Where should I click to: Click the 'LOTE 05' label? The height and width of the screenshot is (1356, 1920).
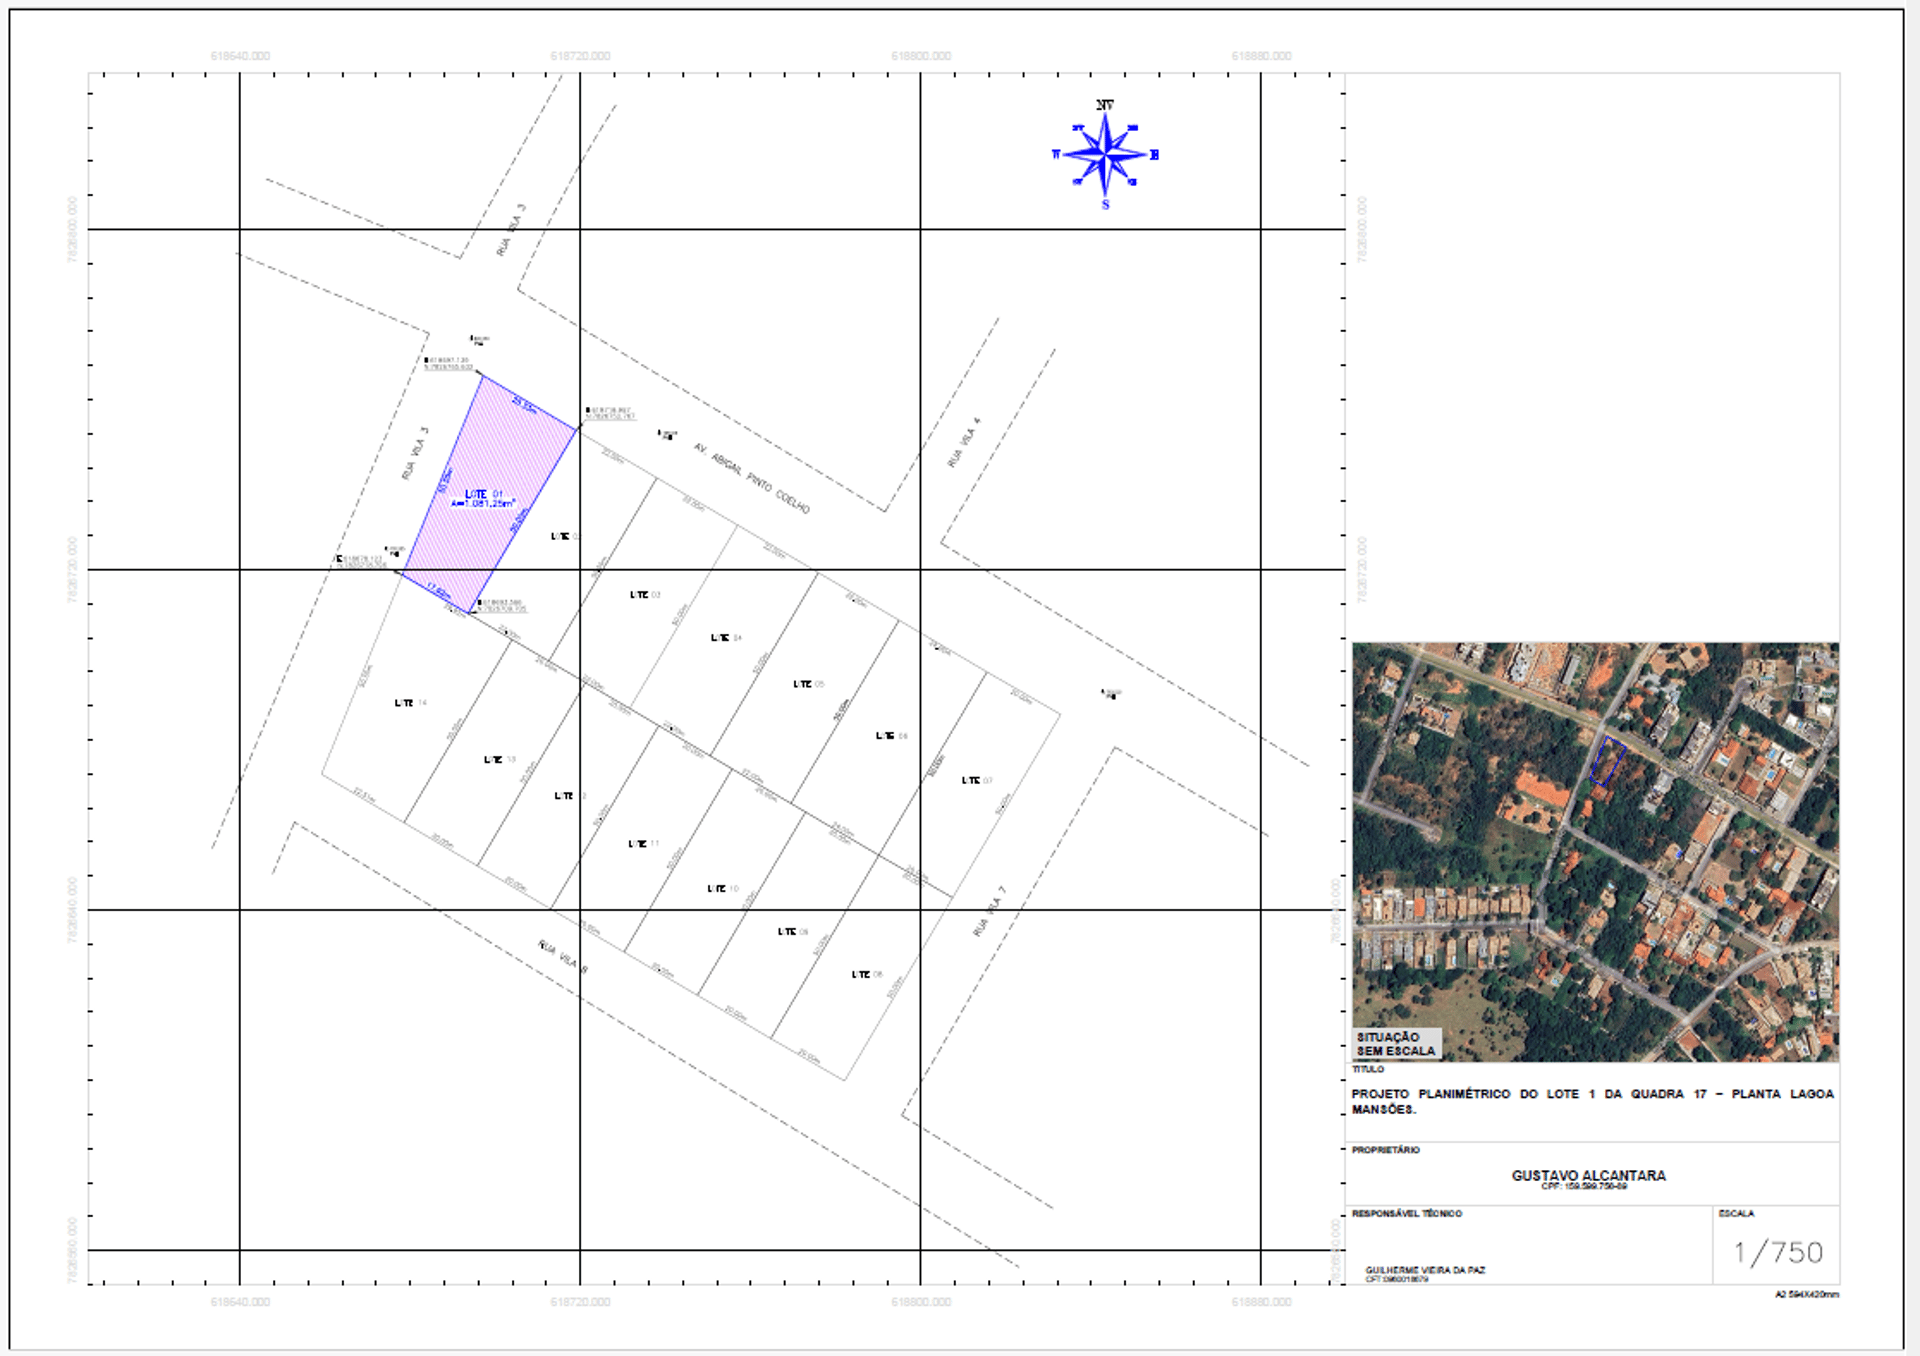click(x=808, y=685)
